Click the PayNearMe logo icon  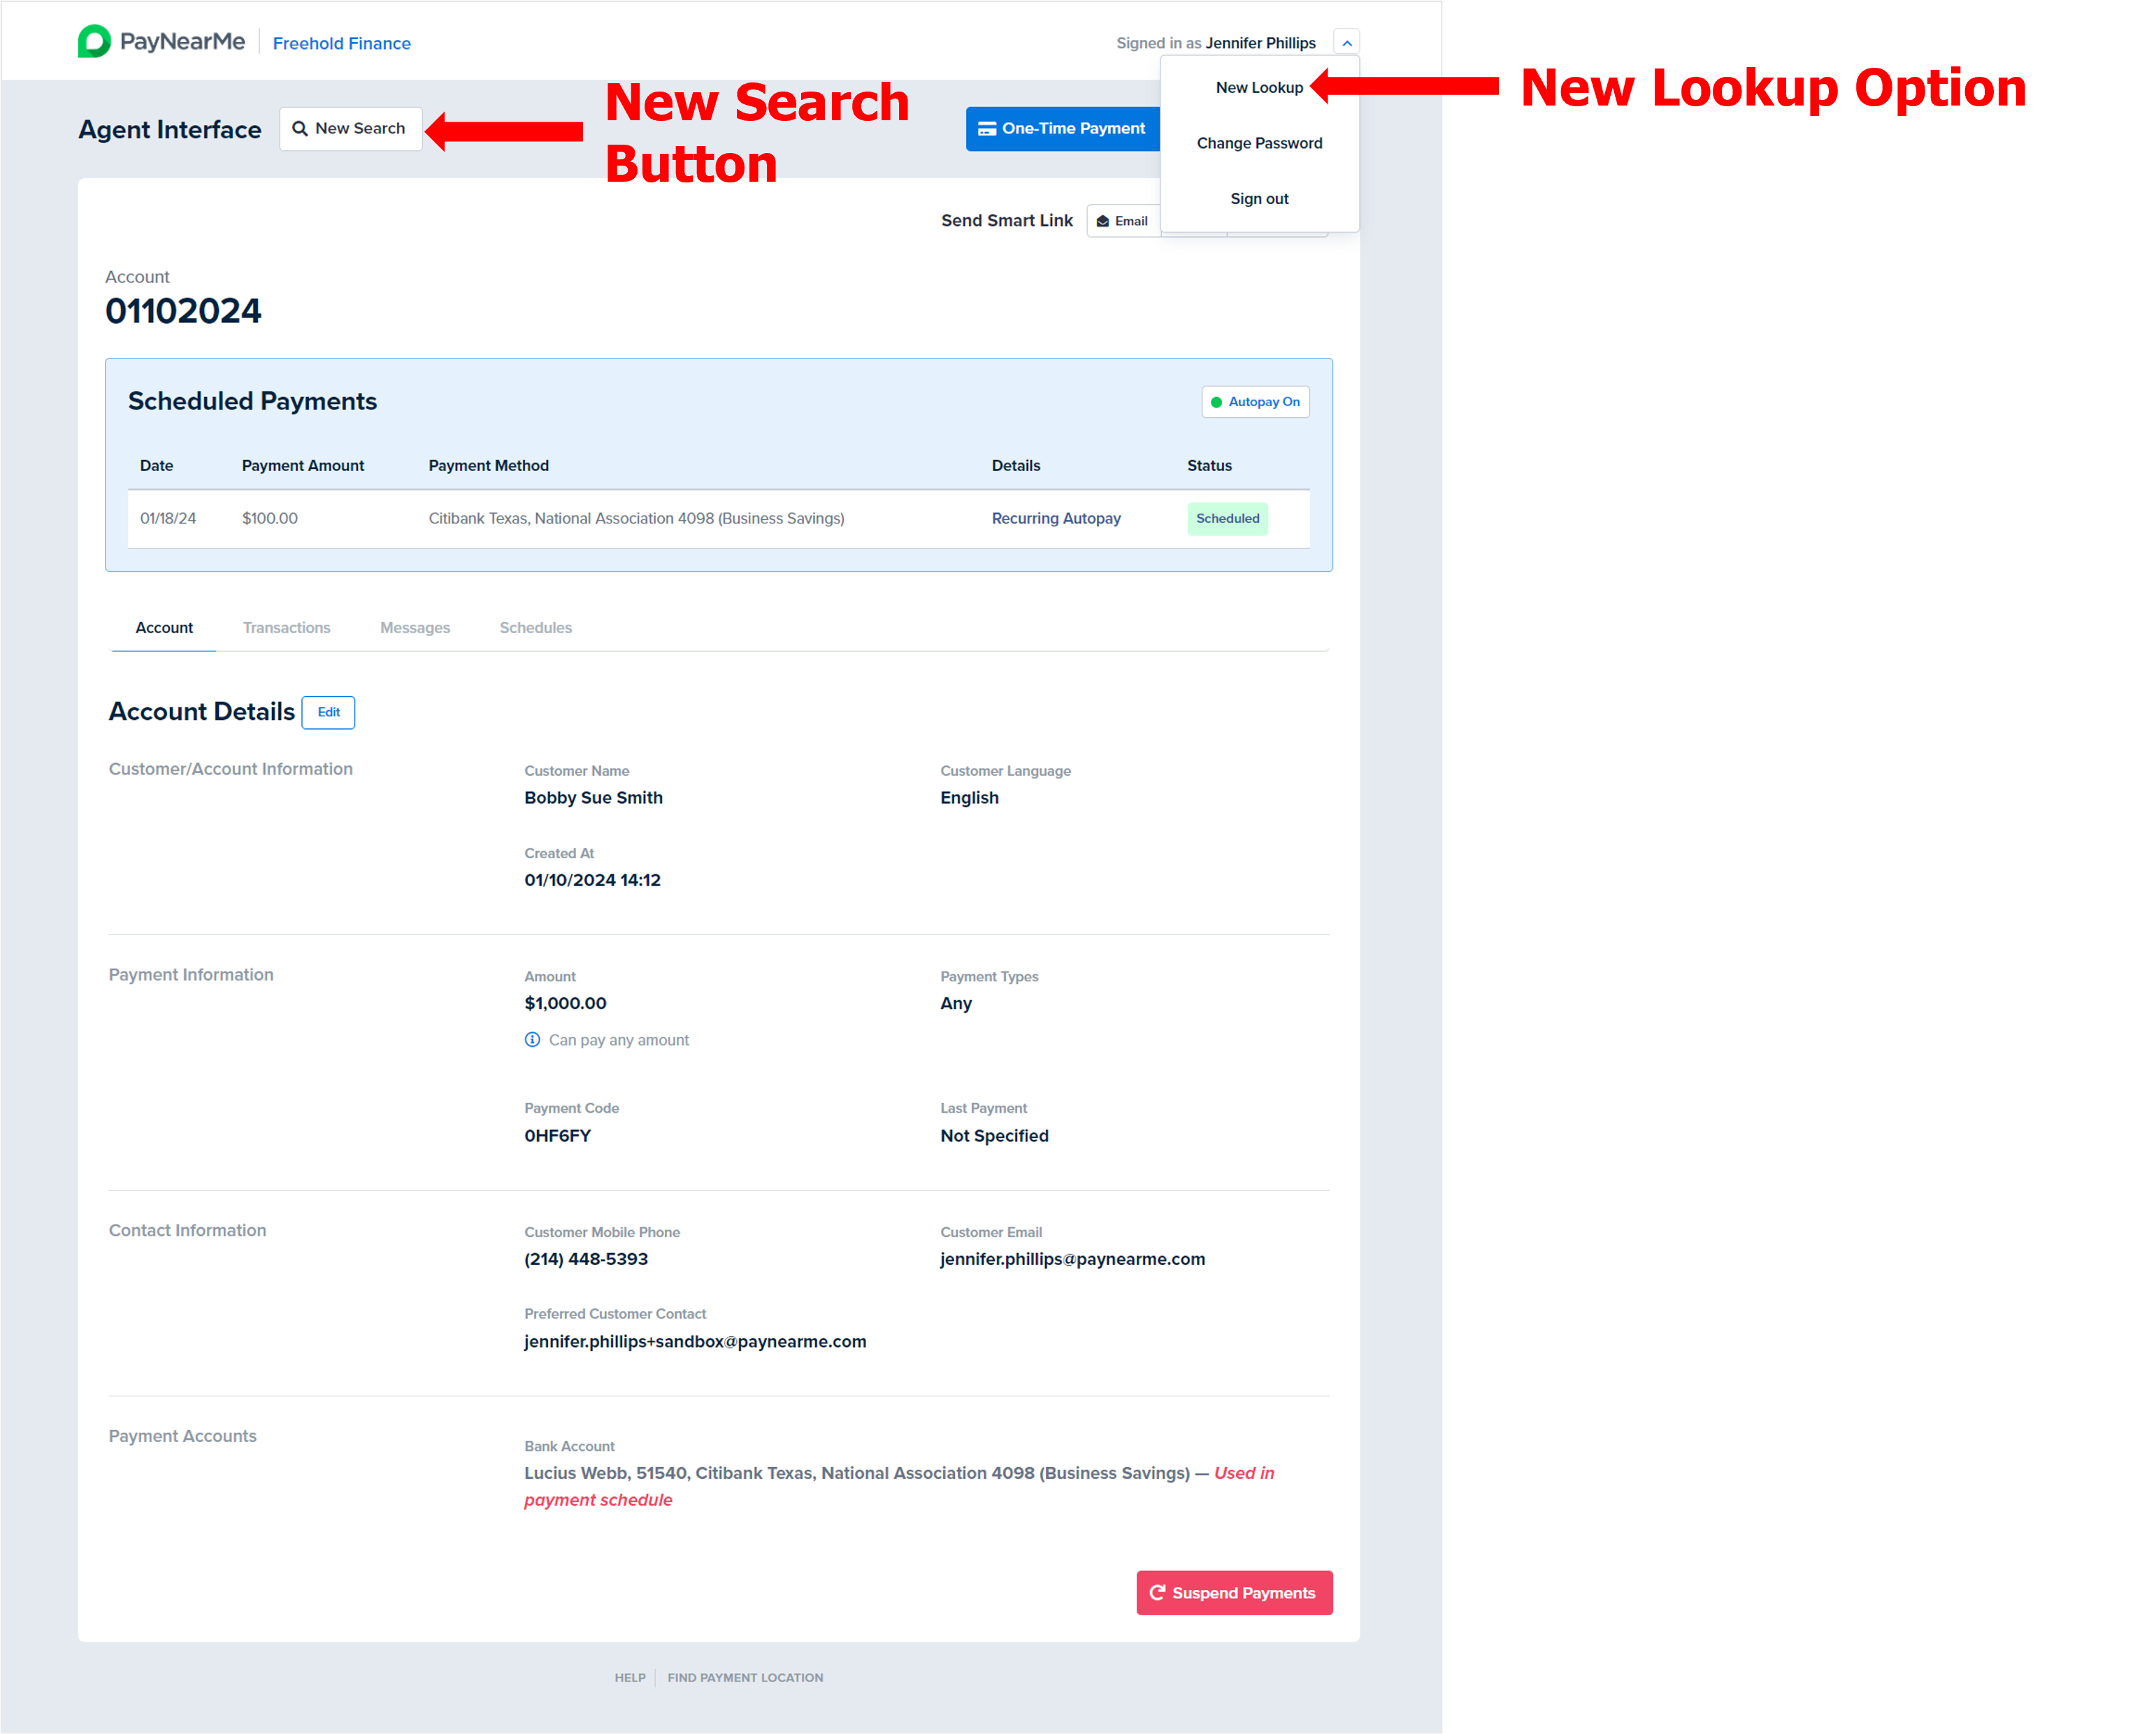tap(94, 41)
